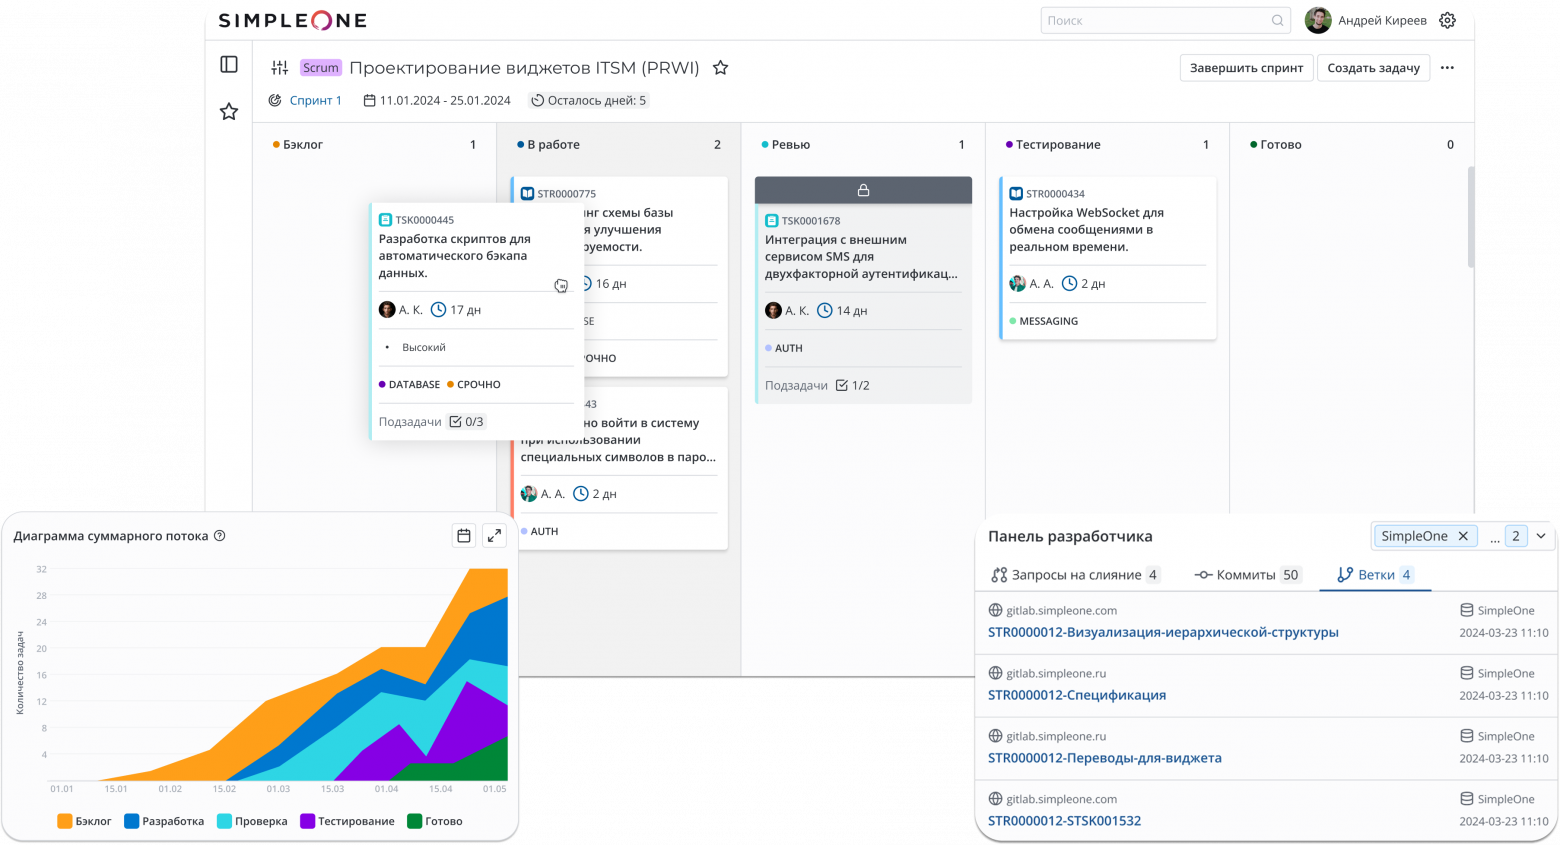The image size is (1560, 845).
Task: Click orange Бэклог legend swatch
Action: coord(65,821)
